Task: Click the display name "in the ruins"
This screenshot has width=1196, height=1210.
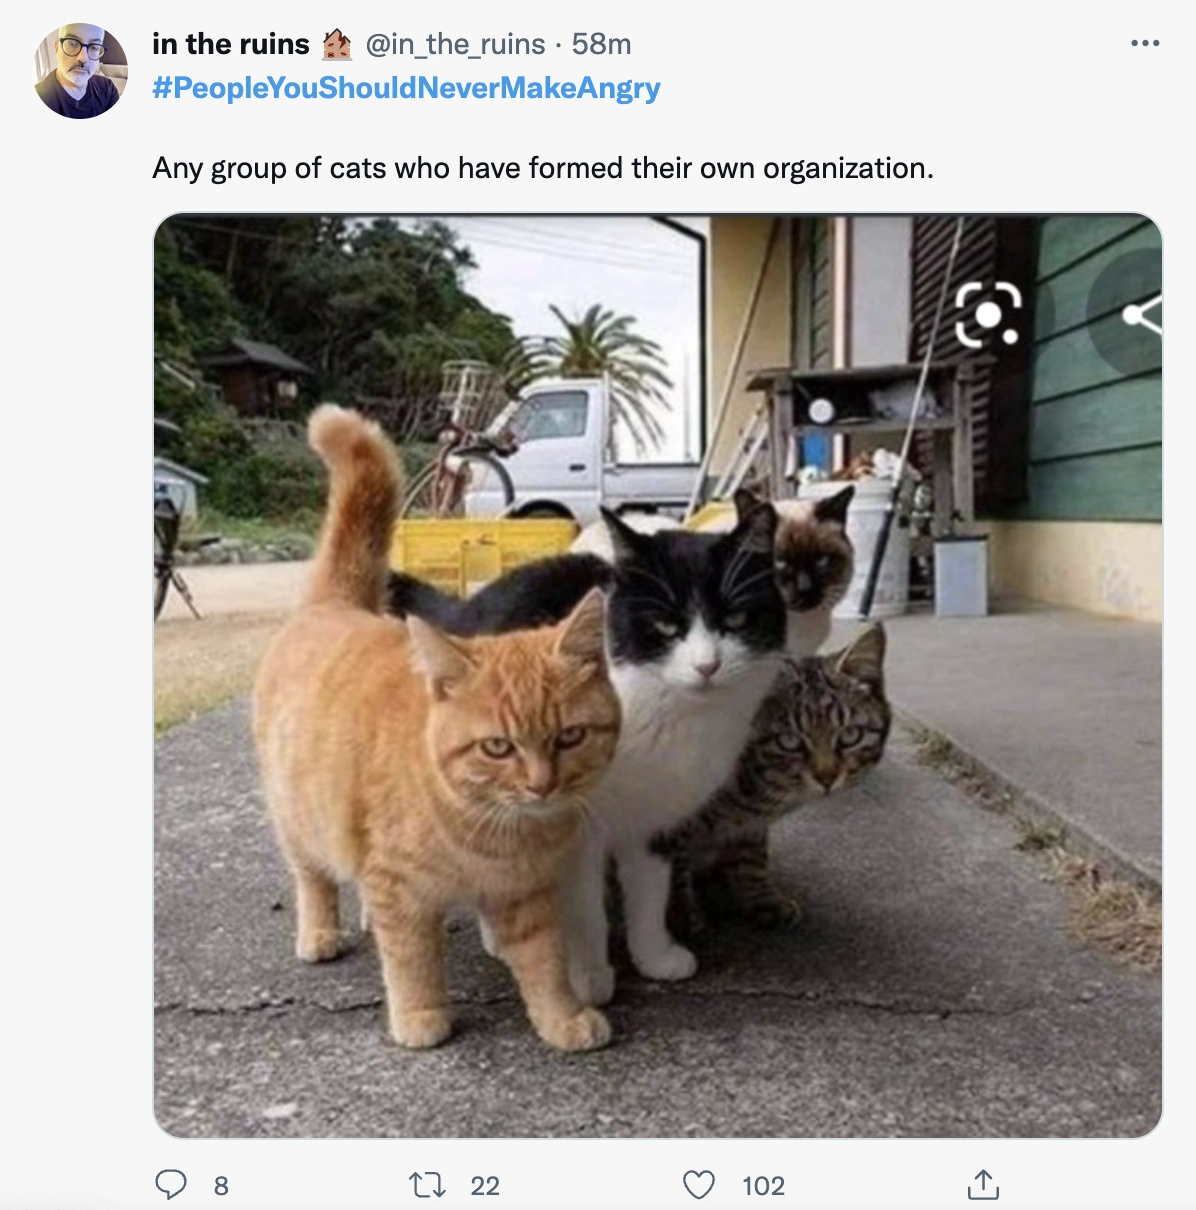Action: (231, 44)
